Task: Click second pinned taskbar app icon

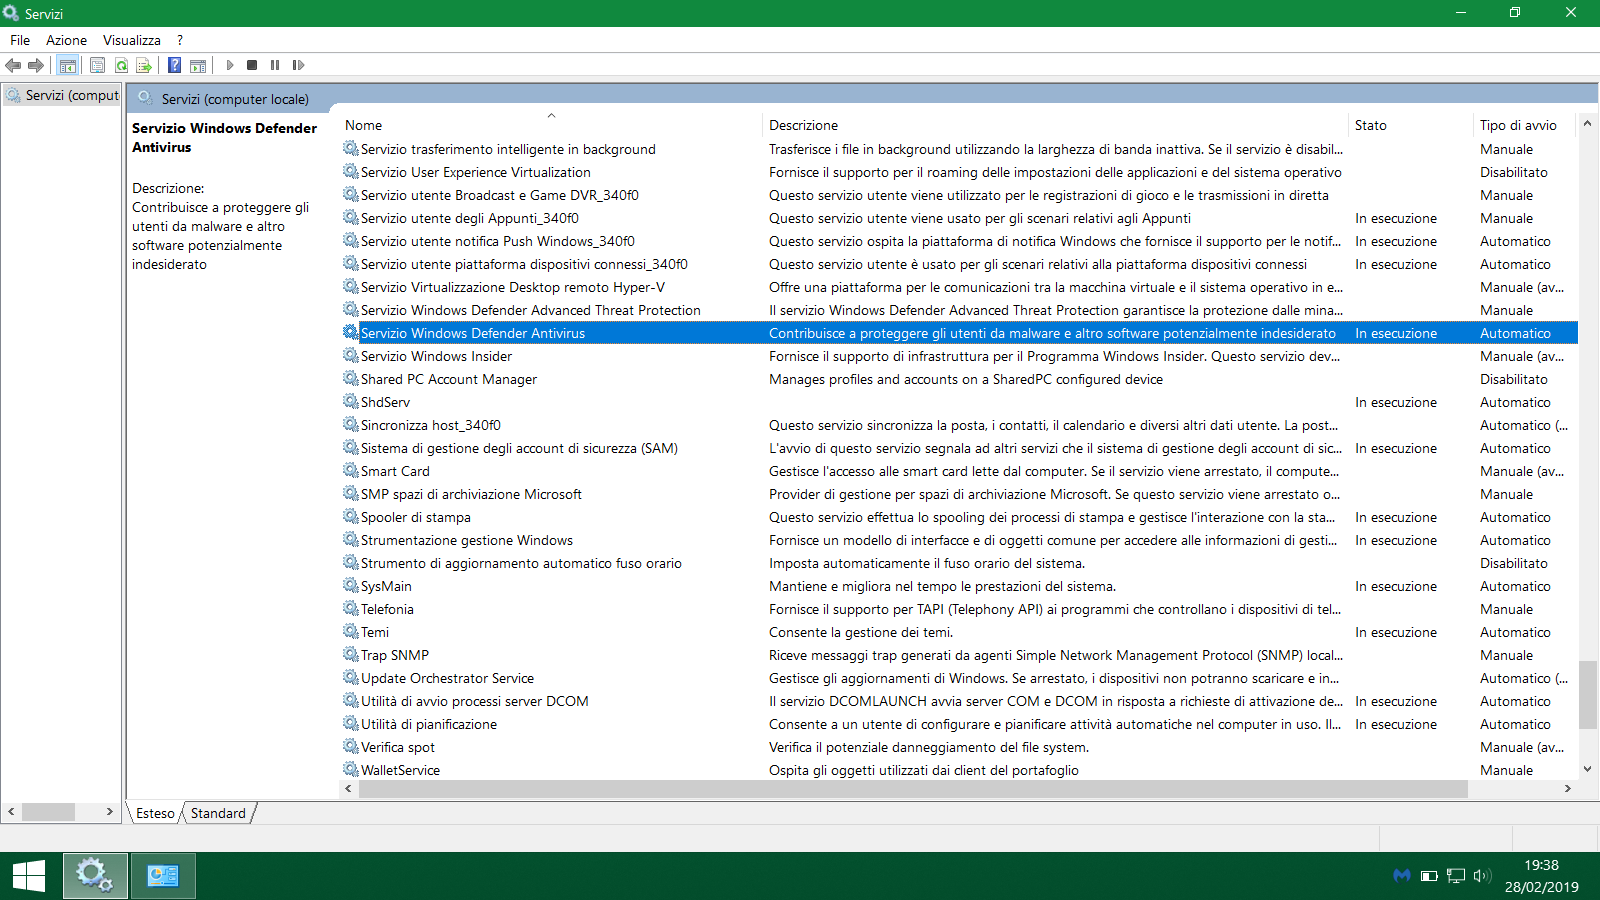Action: click(x=162, y=876)
